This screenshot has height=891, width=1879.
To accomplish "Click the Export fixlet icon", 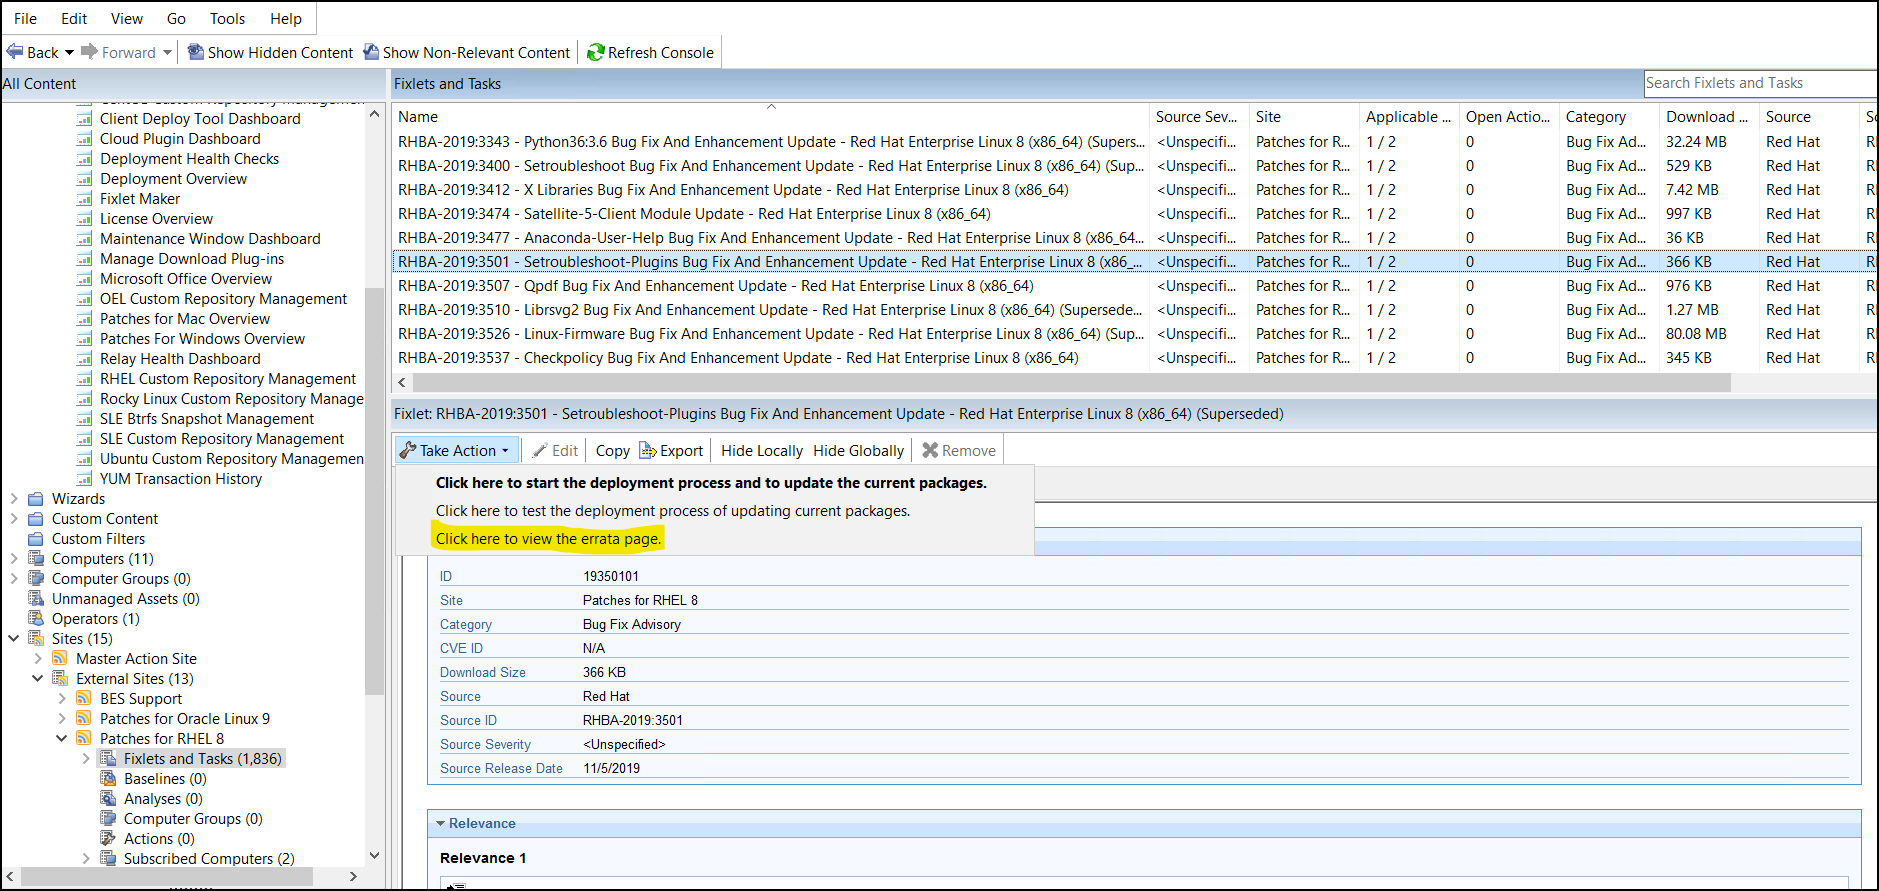I will click(x=648, y=451).
